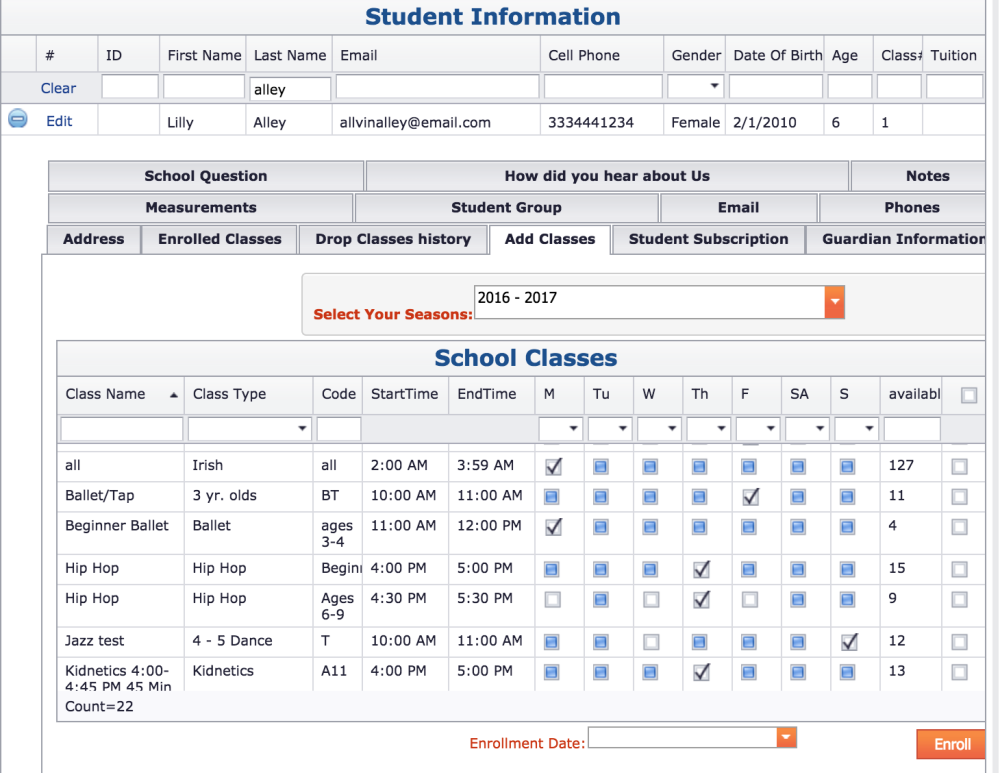Screen dimensions: 1000x773
Task: Open the Monday filter dropdown
Action: click(x=573, y=429)
